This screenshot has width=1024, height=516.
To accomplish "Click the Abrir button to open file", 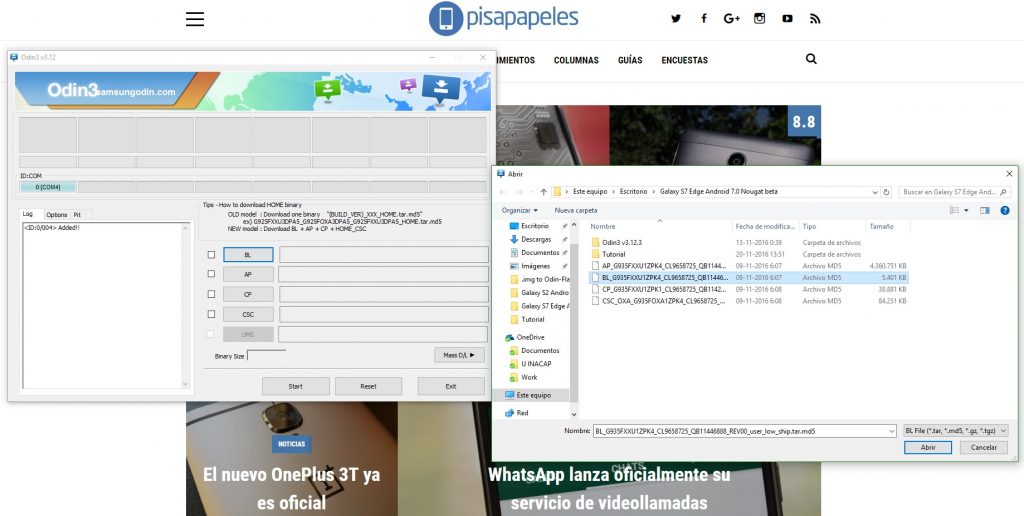I will pyautogui.click(x=927, y=448).
